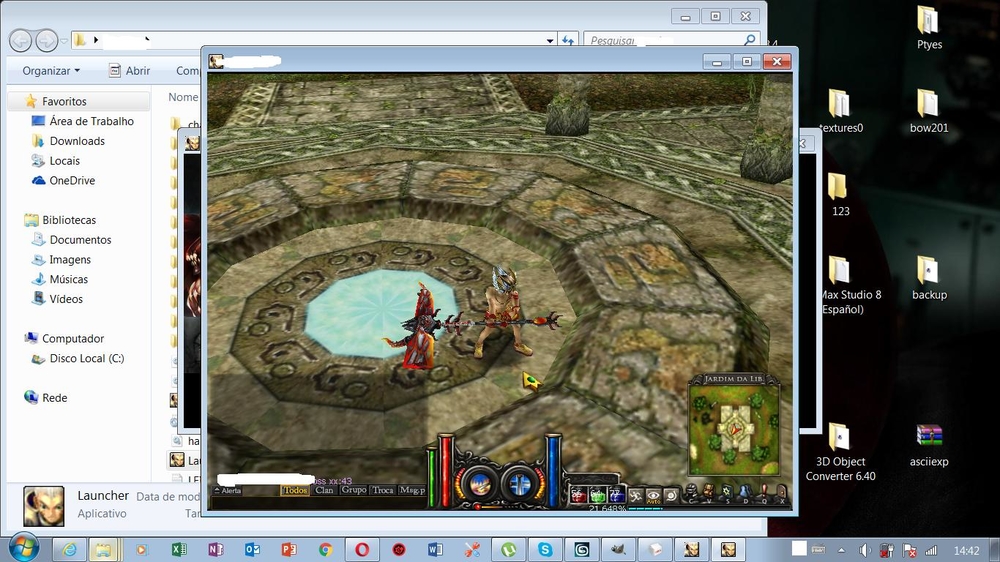Open the Organizar dropdown menu
Viewport: 1000px width, 562px height.
pos(51,71)
